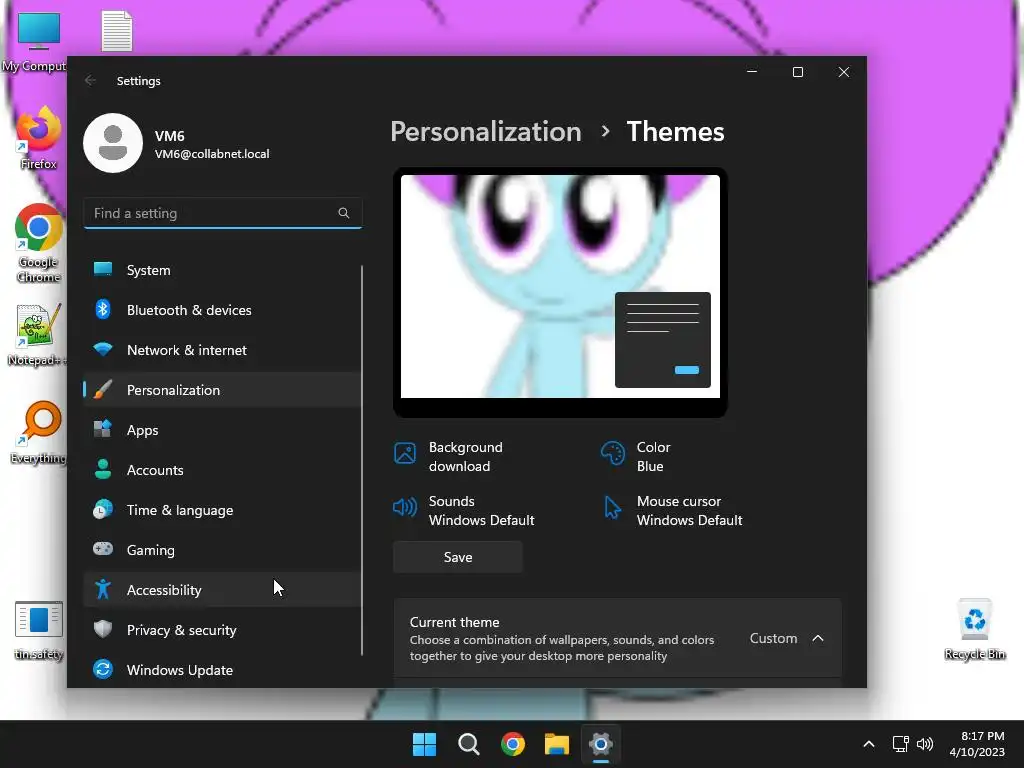This screenshot has height=768, width=1024.
Task: Select Notepad++ desktop shortcut
Action: click(37, 334)
